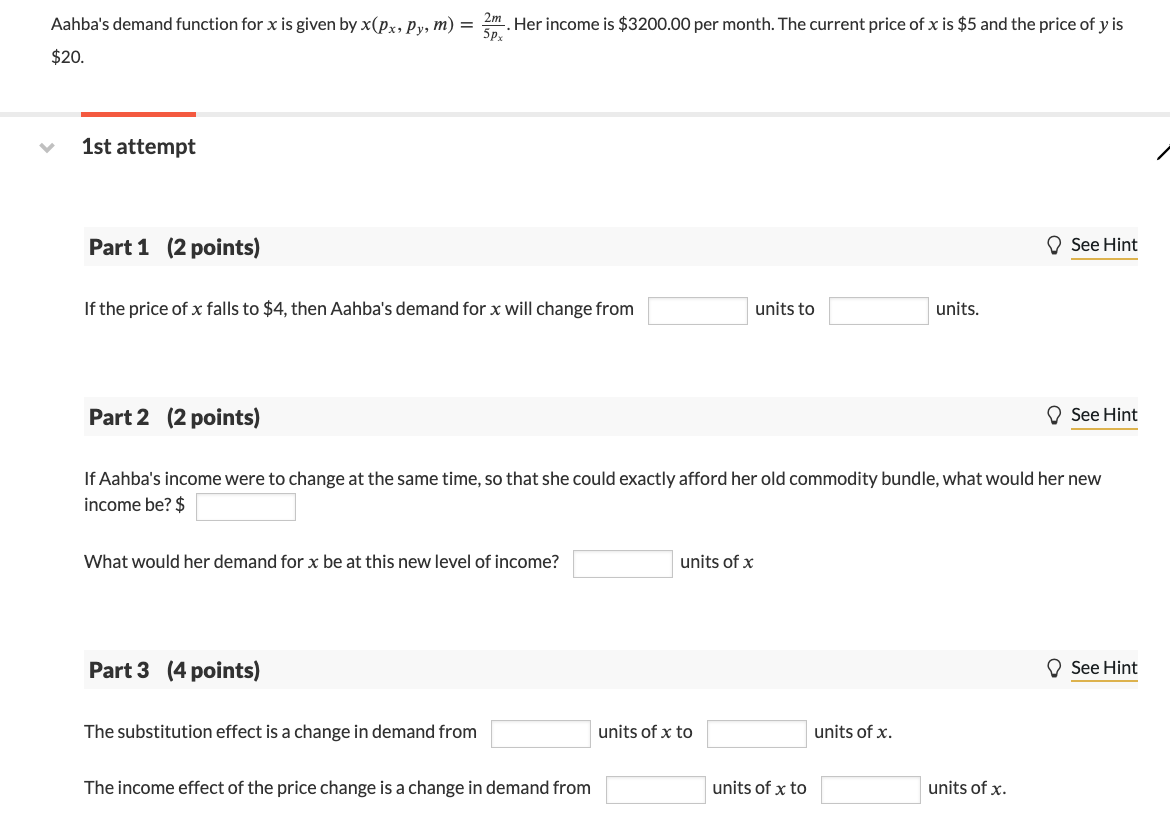Image resolution: width=1170 pixels, height=838 pixels.
Task: Click the hint lightbulb icon in Part 3
Action: [1054, 667]
